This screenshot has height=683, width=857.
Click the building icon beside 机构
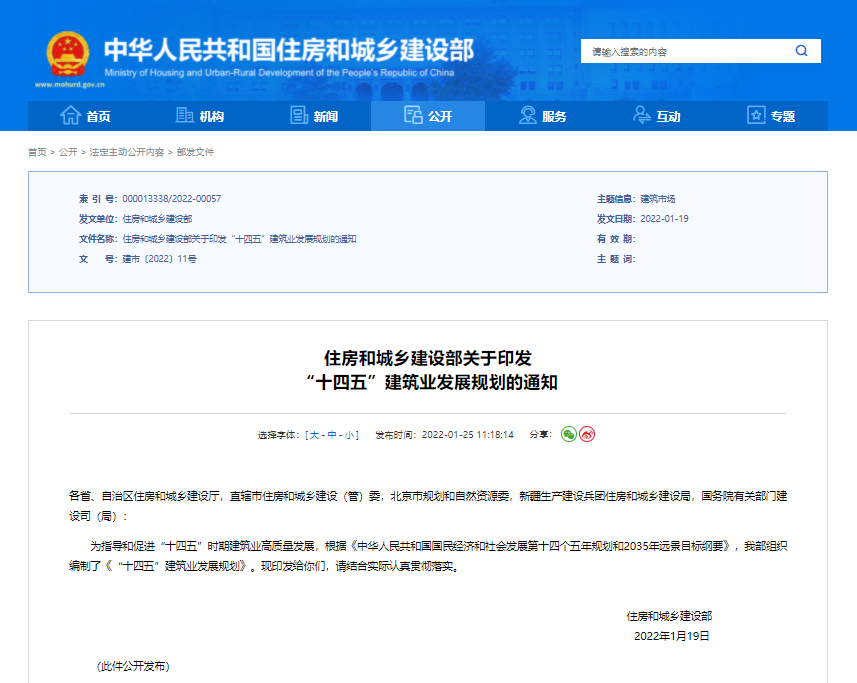coord(184,116)
